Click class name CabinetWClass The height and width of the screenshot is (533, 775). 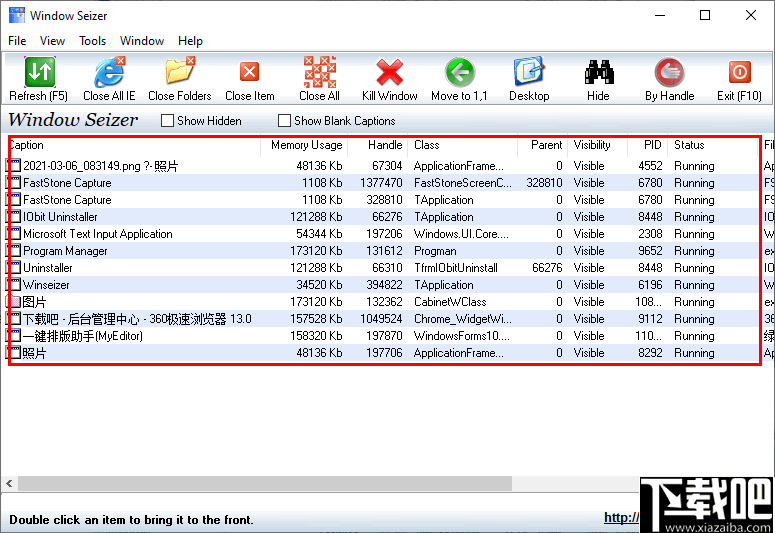450,302
